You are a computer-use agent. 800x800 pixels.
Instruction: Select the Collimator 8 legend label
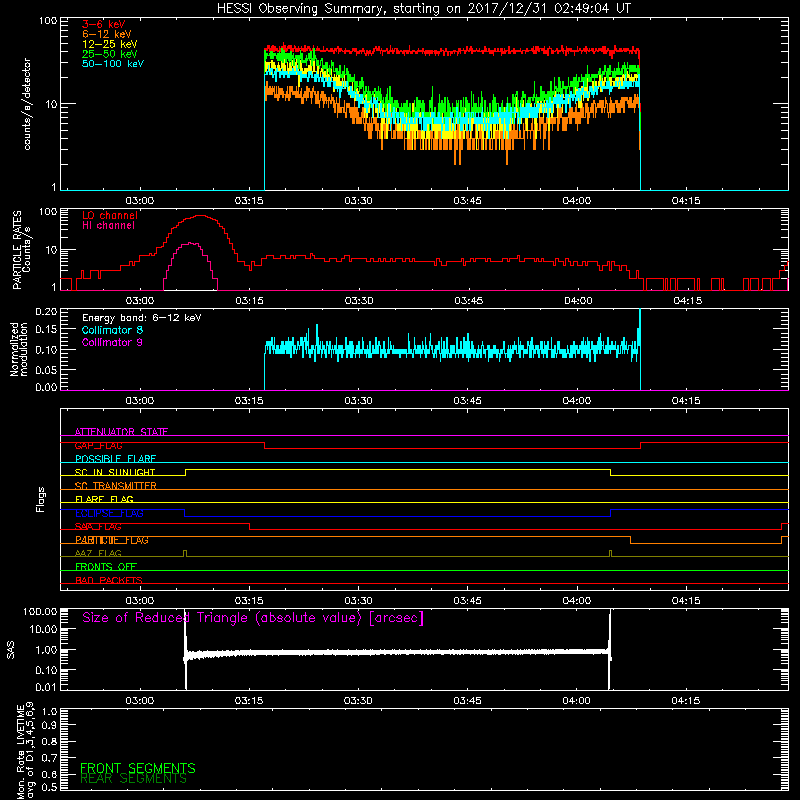(x=112, y=330)
